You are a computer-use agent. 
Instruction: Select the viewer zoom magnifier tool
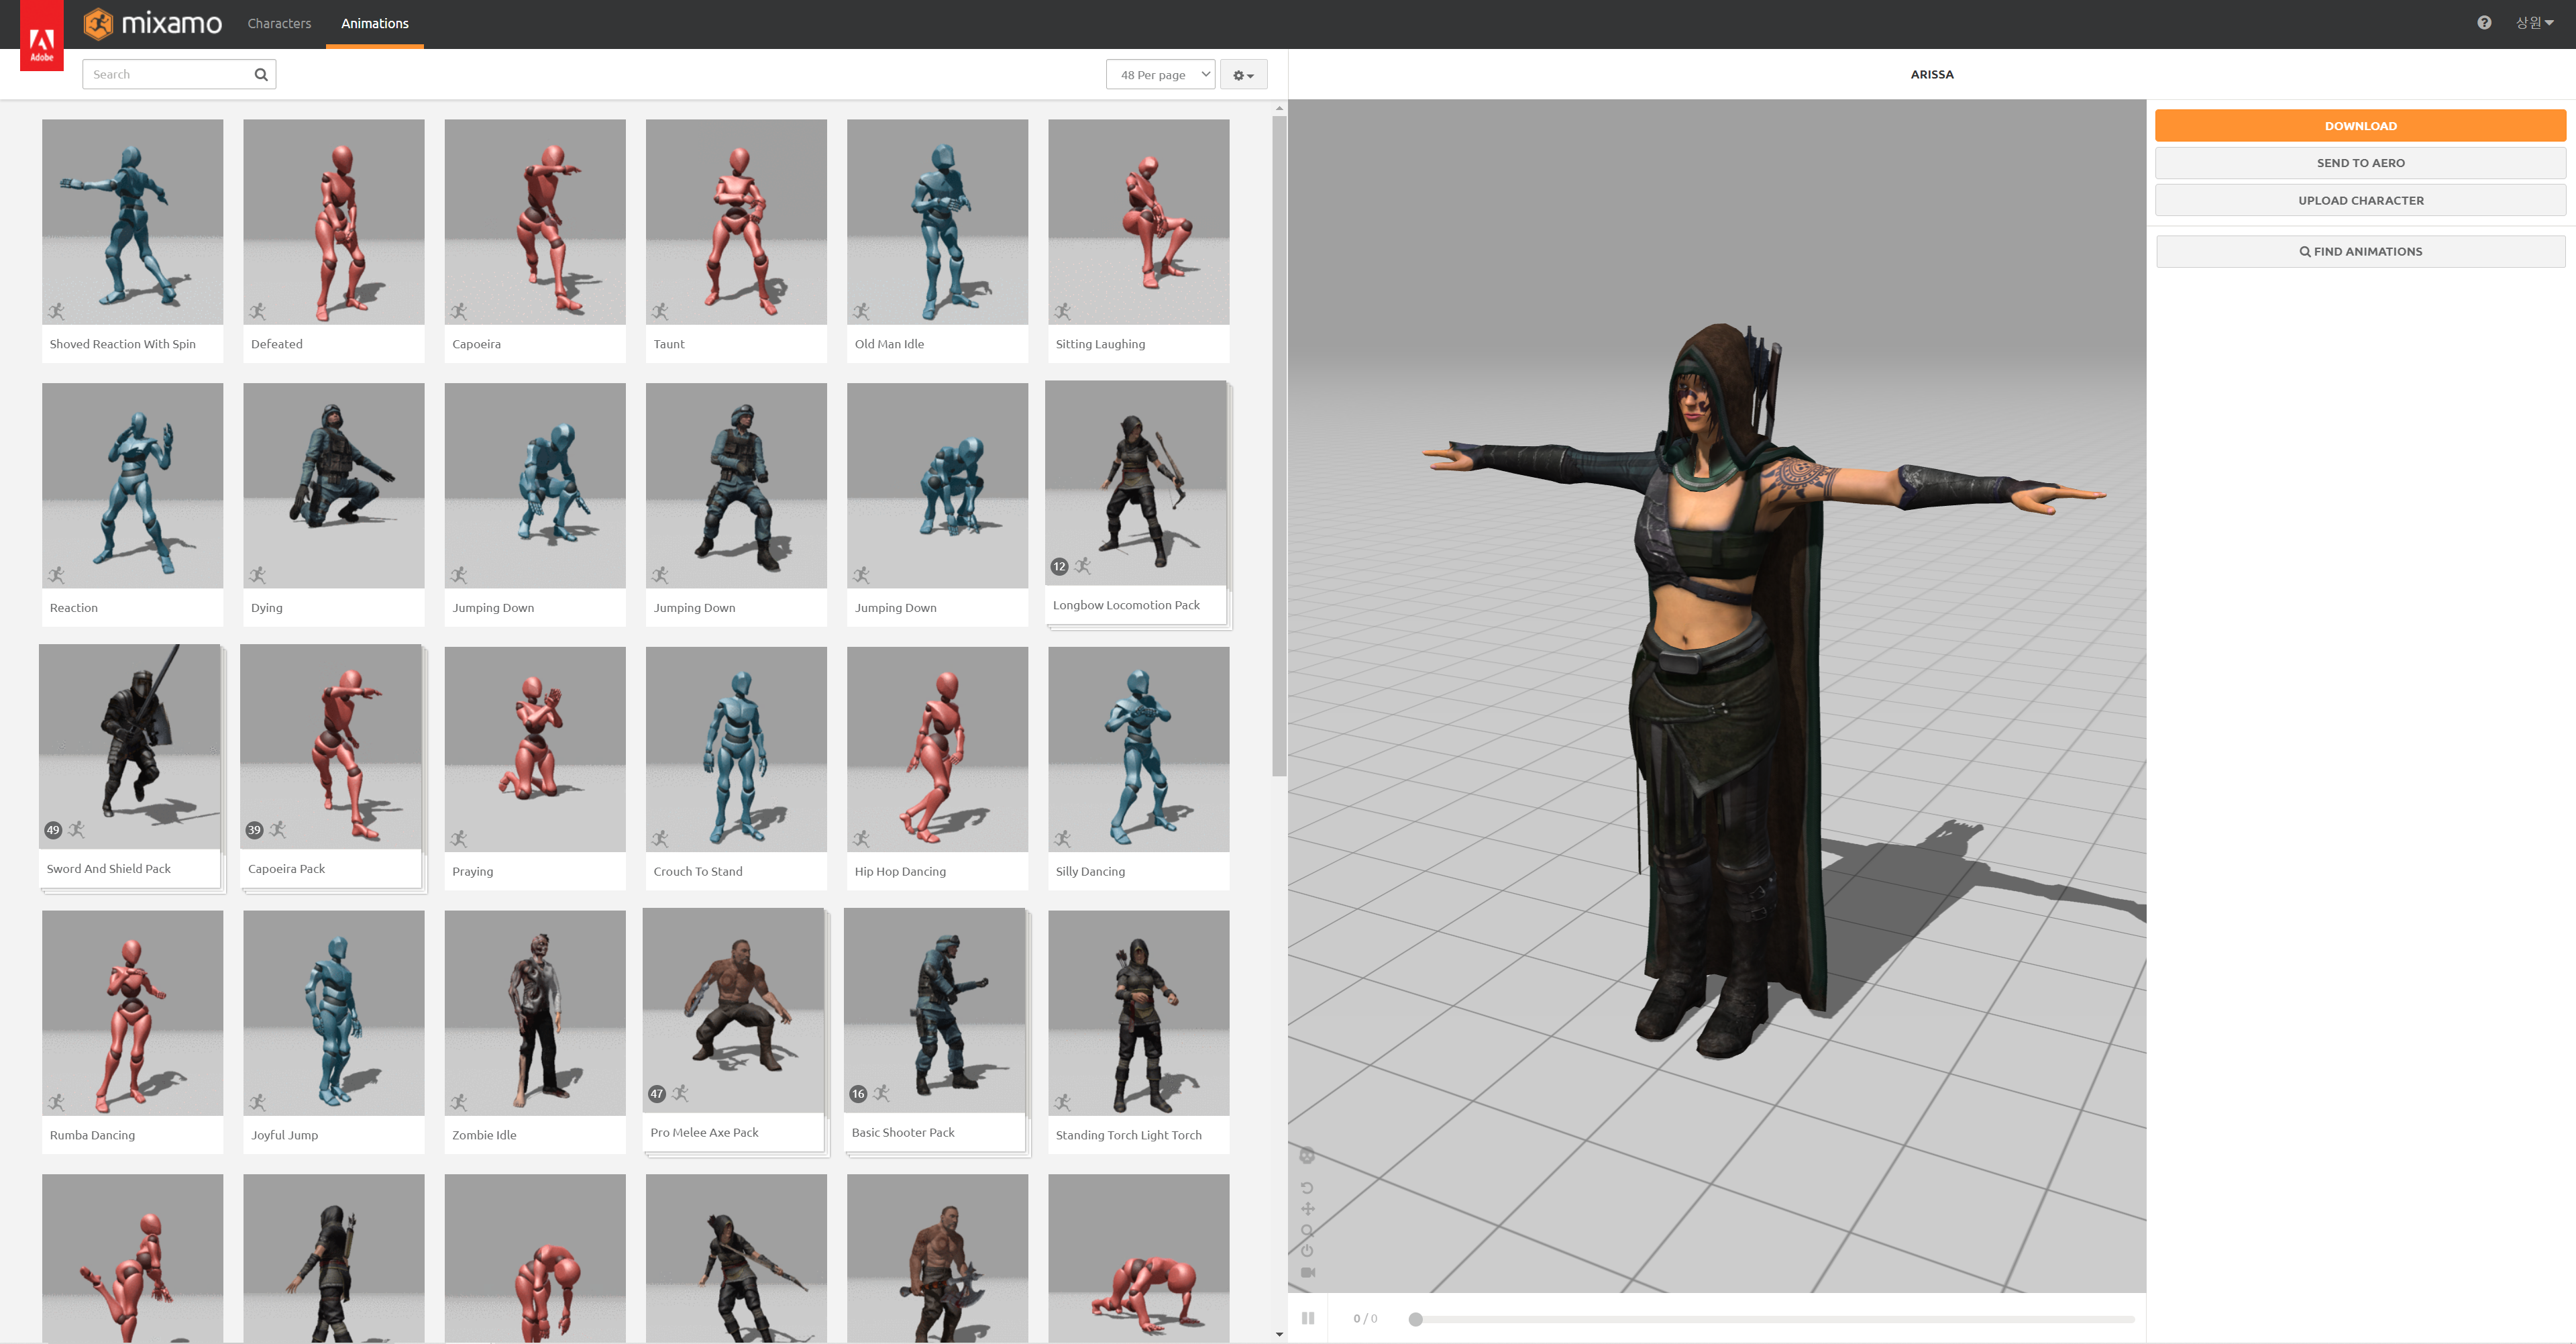tap(1307, 1230)
